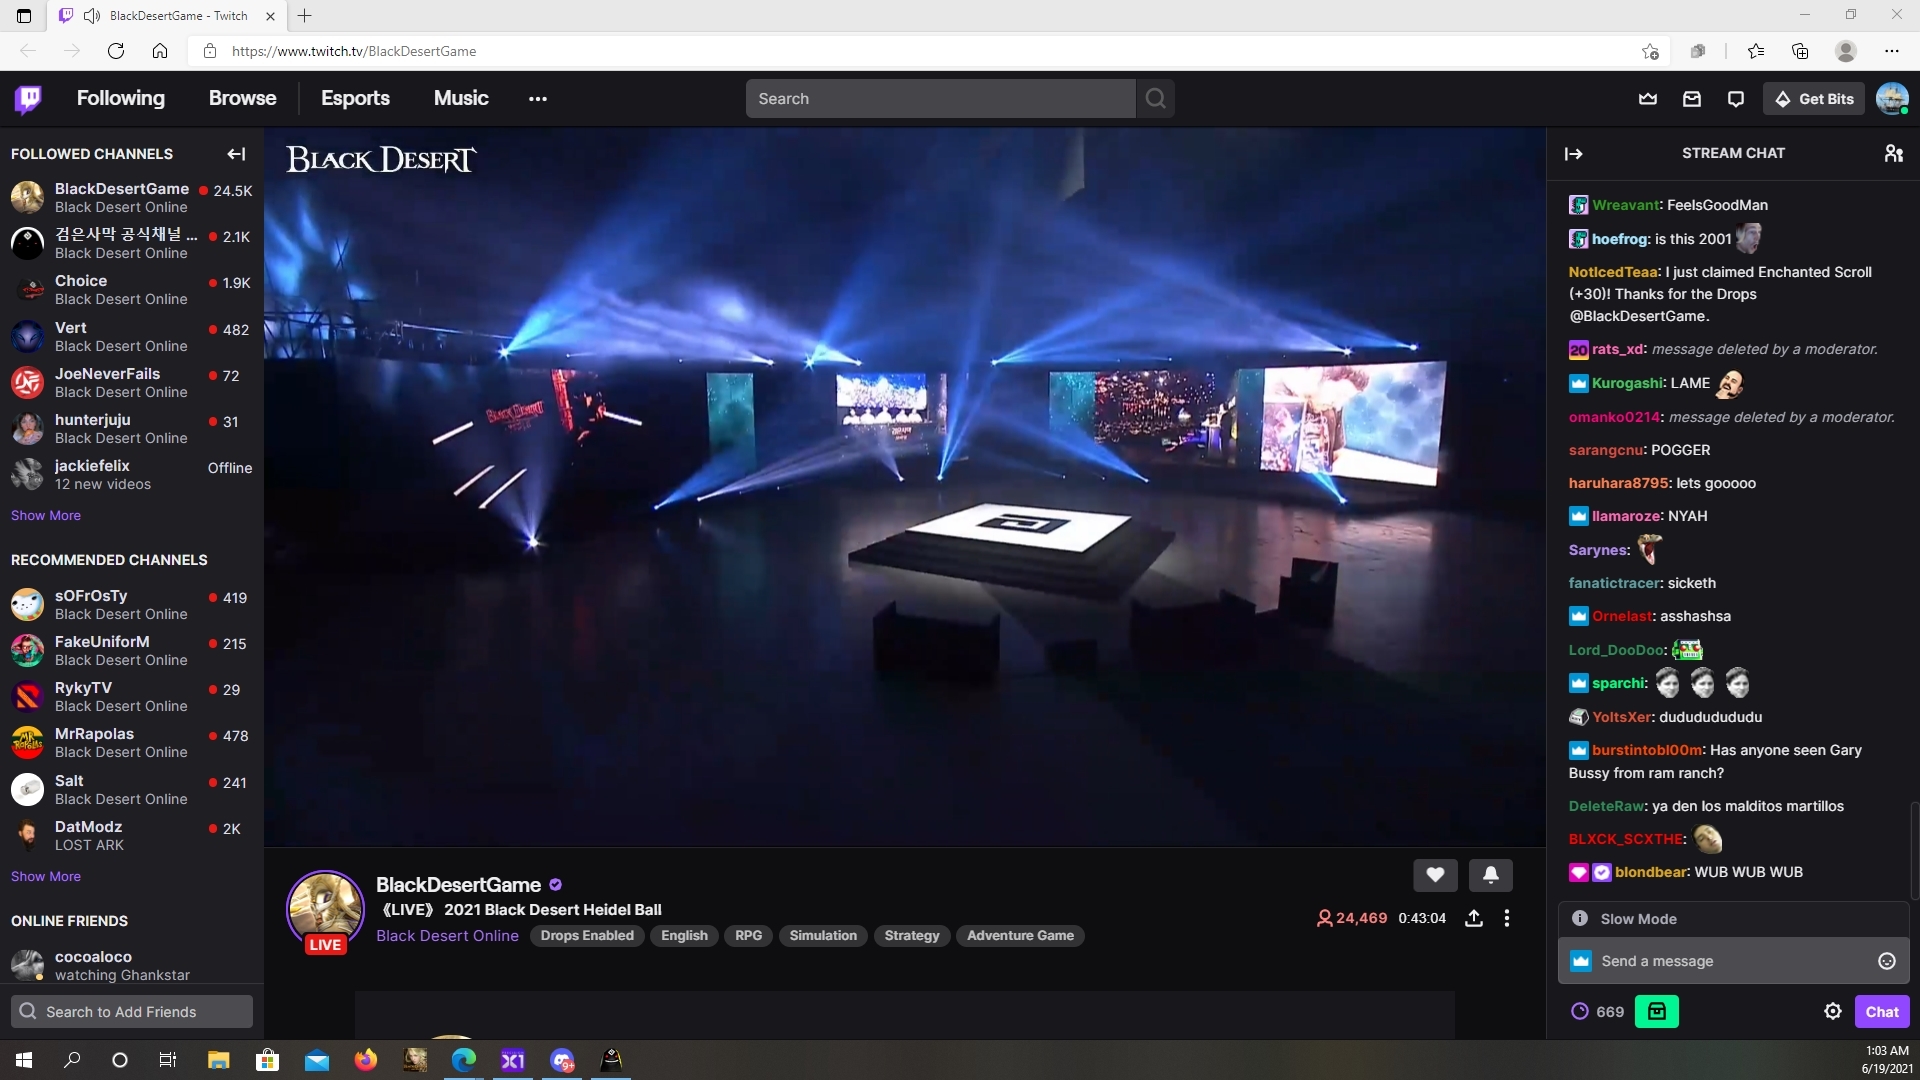Click the English tag
The image size is (1920, 1080).
[x=684, y=935]
